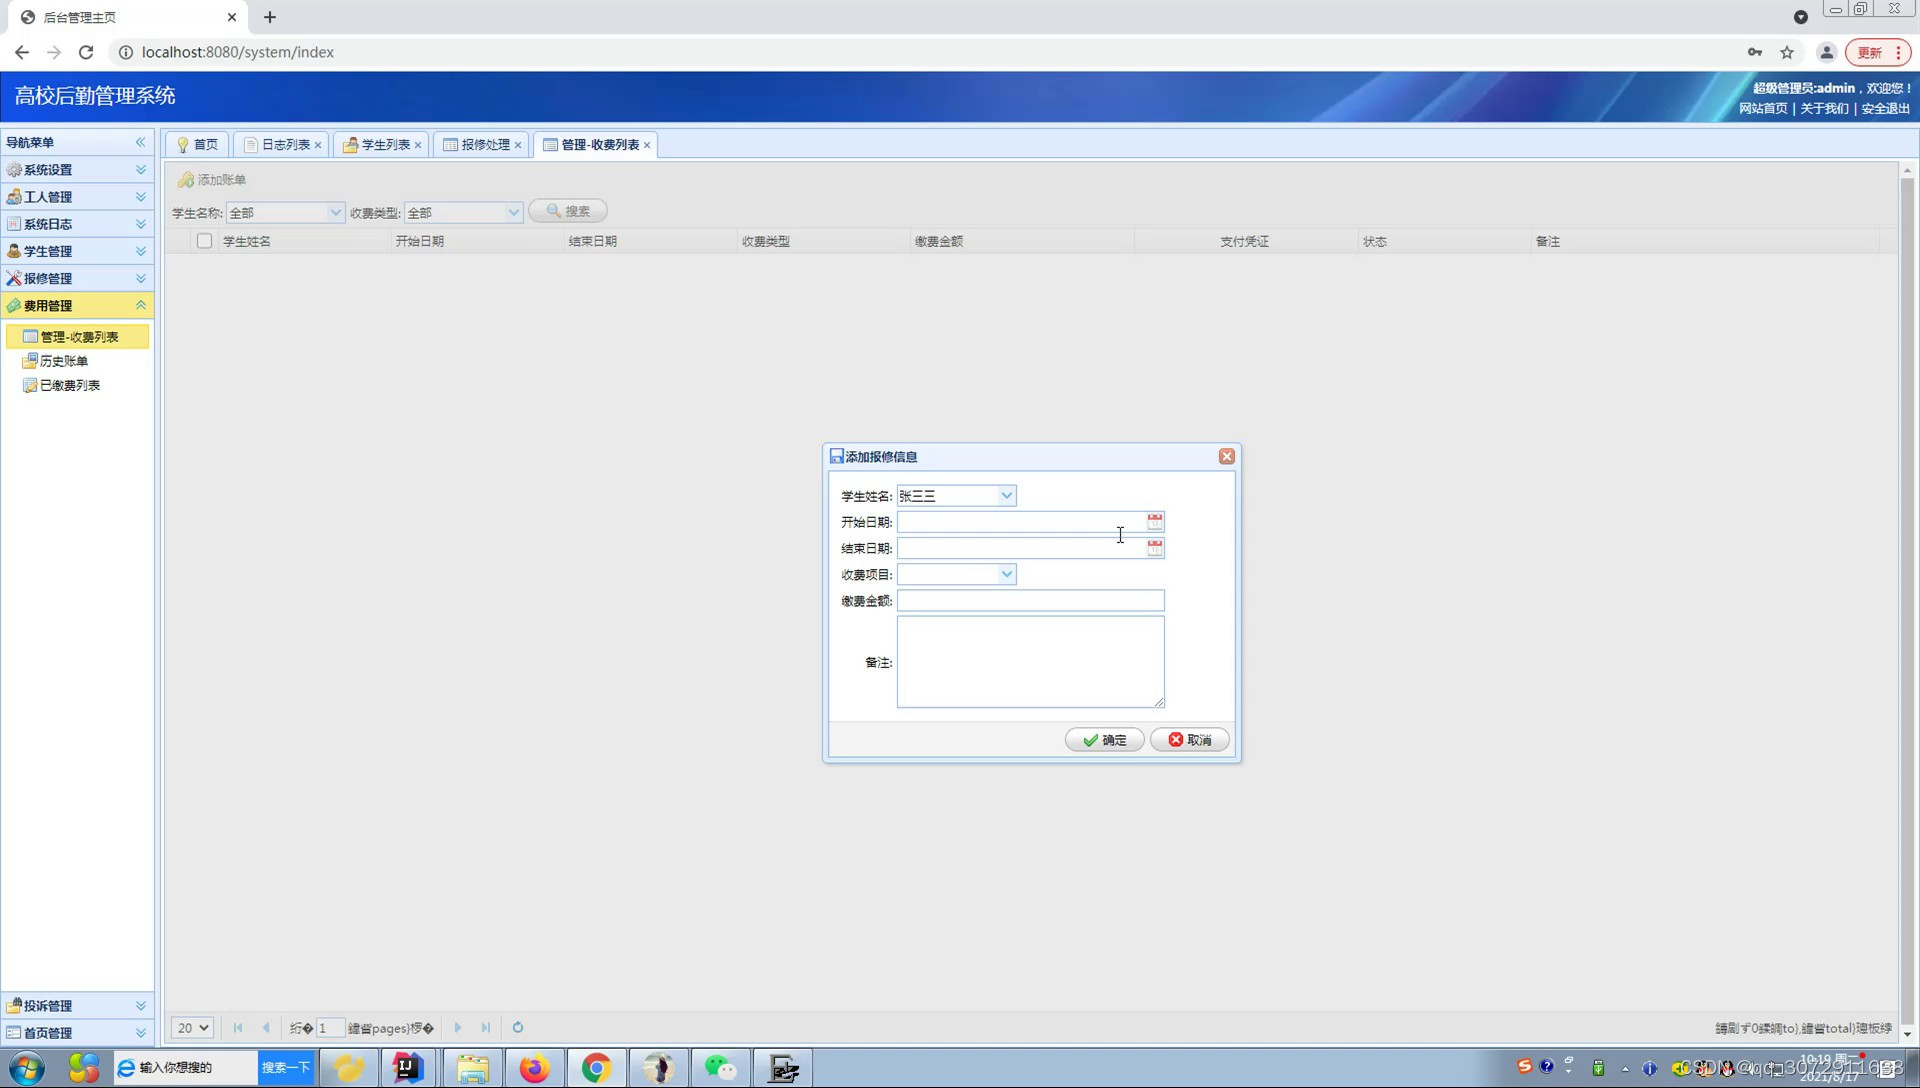Open the 收费项目 dropdown in dialog

coord(1007,574)
